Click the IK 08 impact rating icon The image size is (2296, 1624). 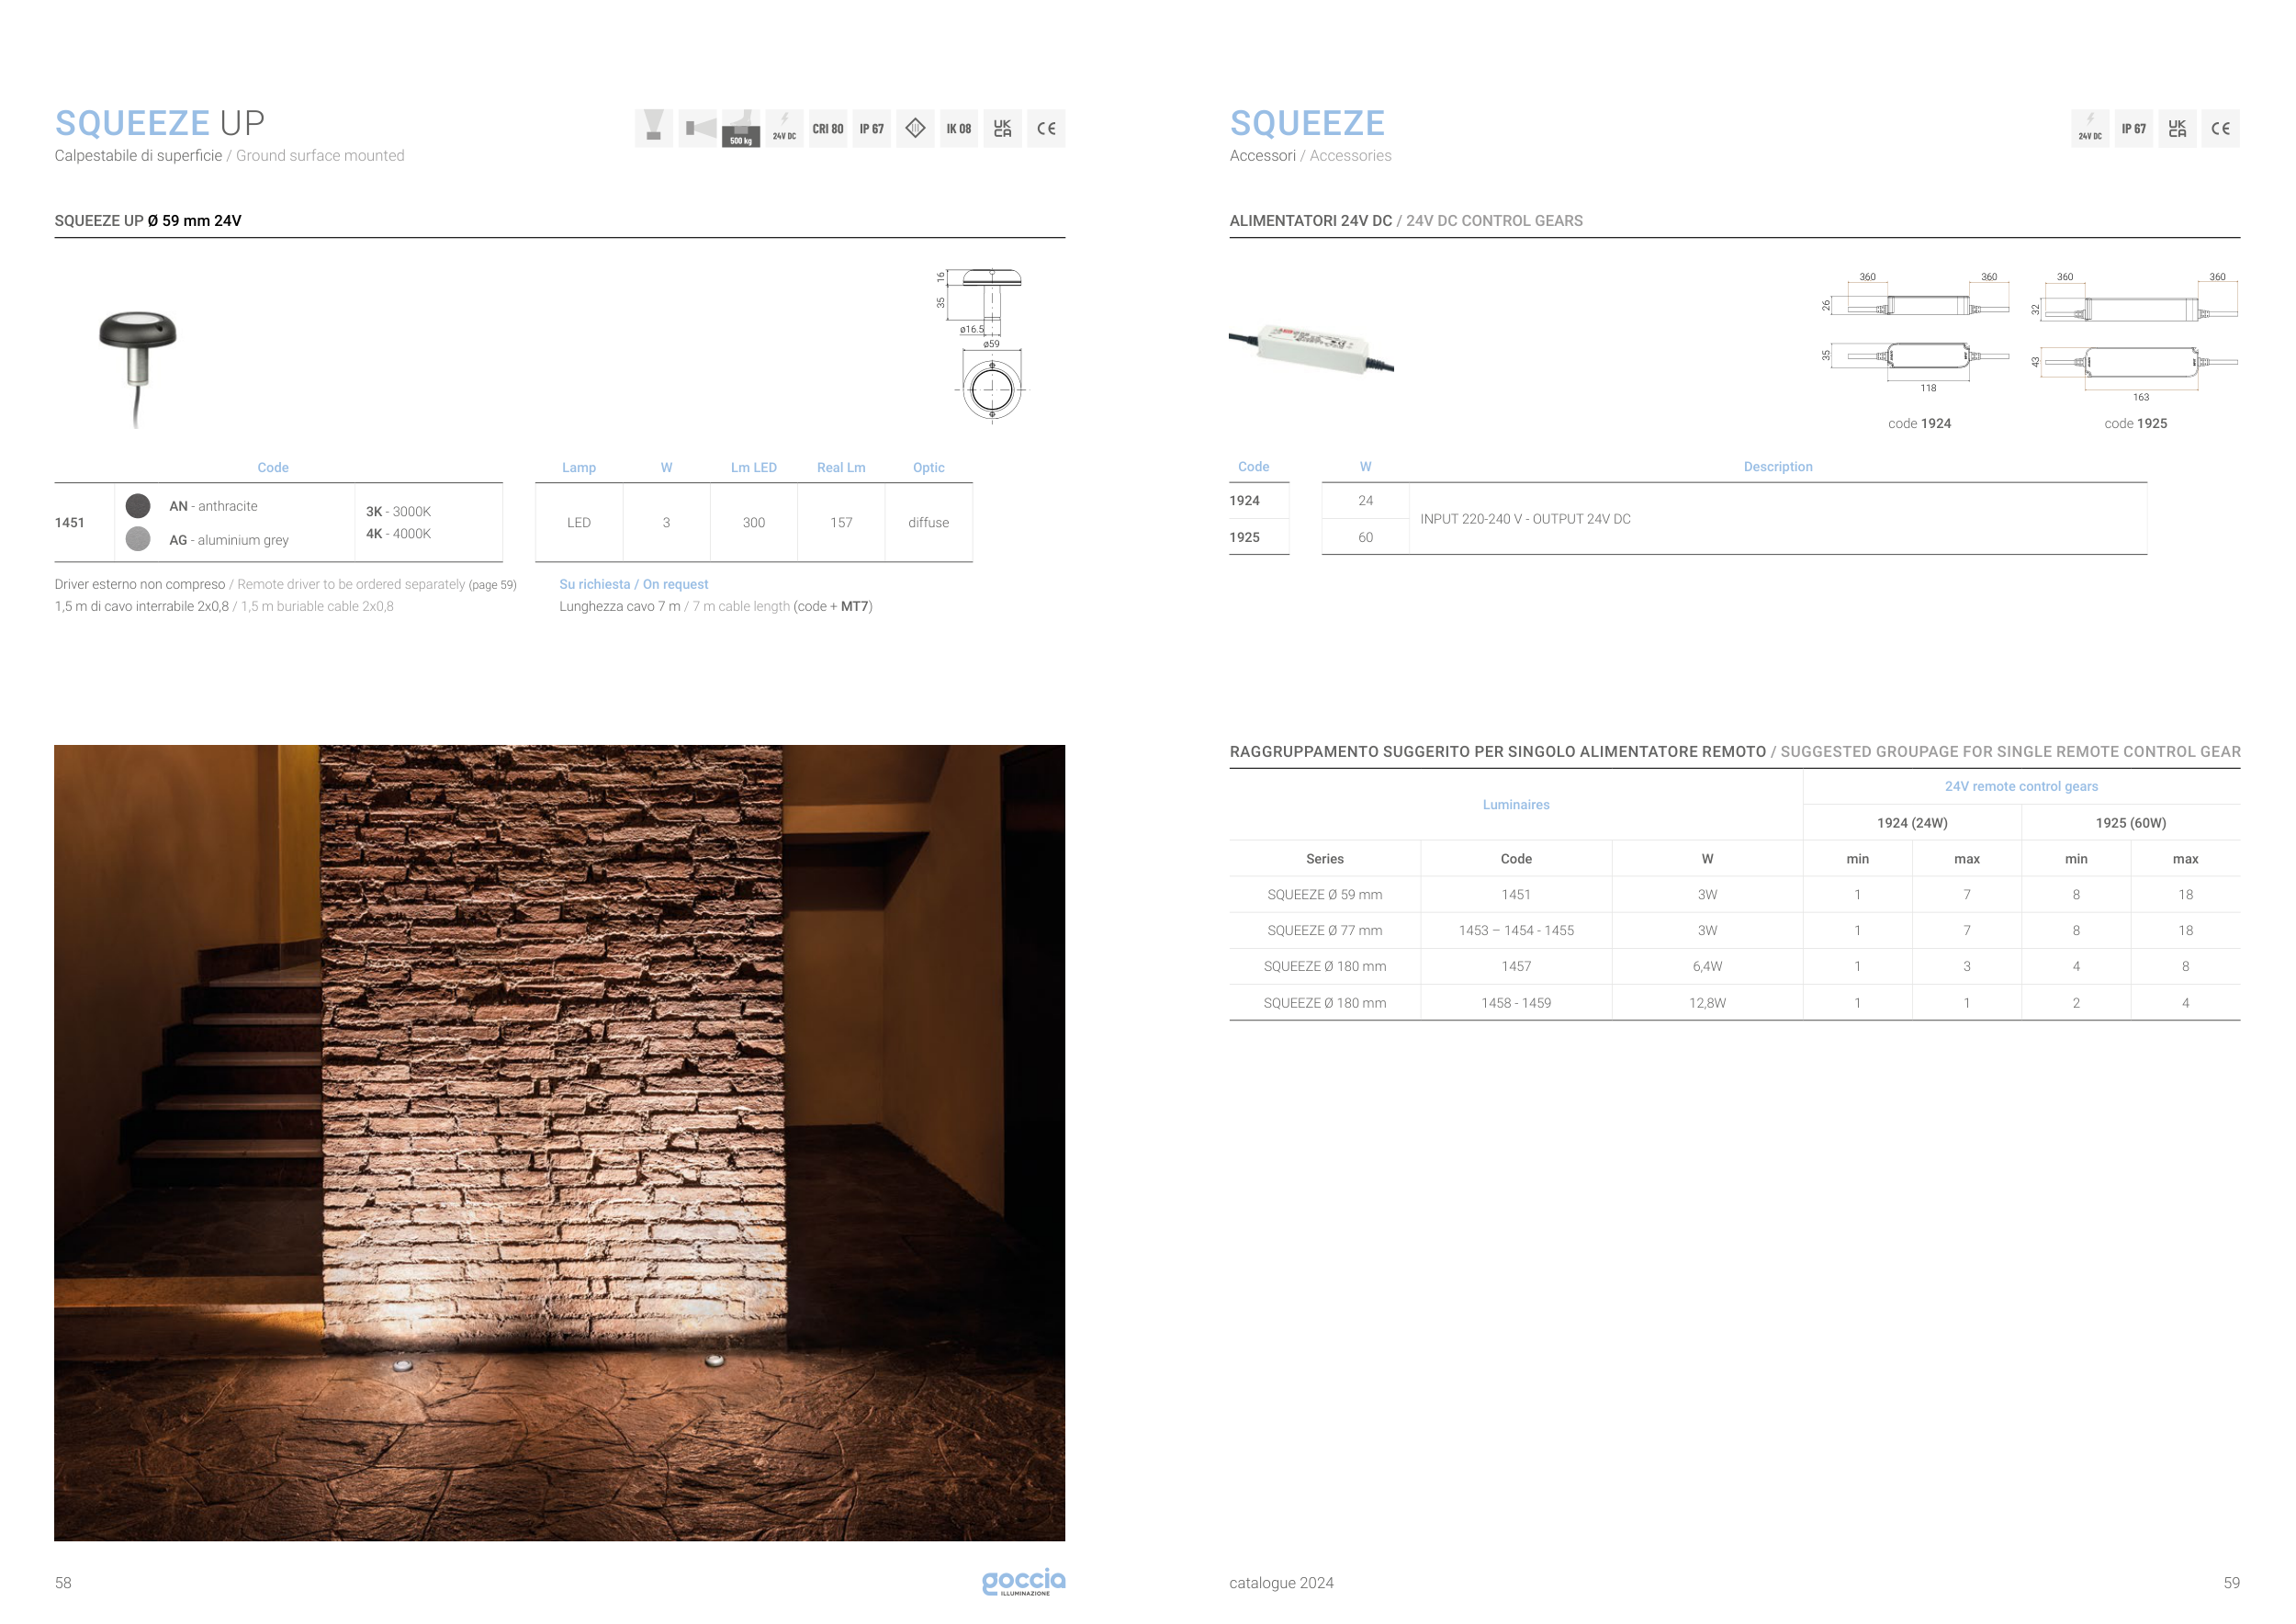point(958,128)
